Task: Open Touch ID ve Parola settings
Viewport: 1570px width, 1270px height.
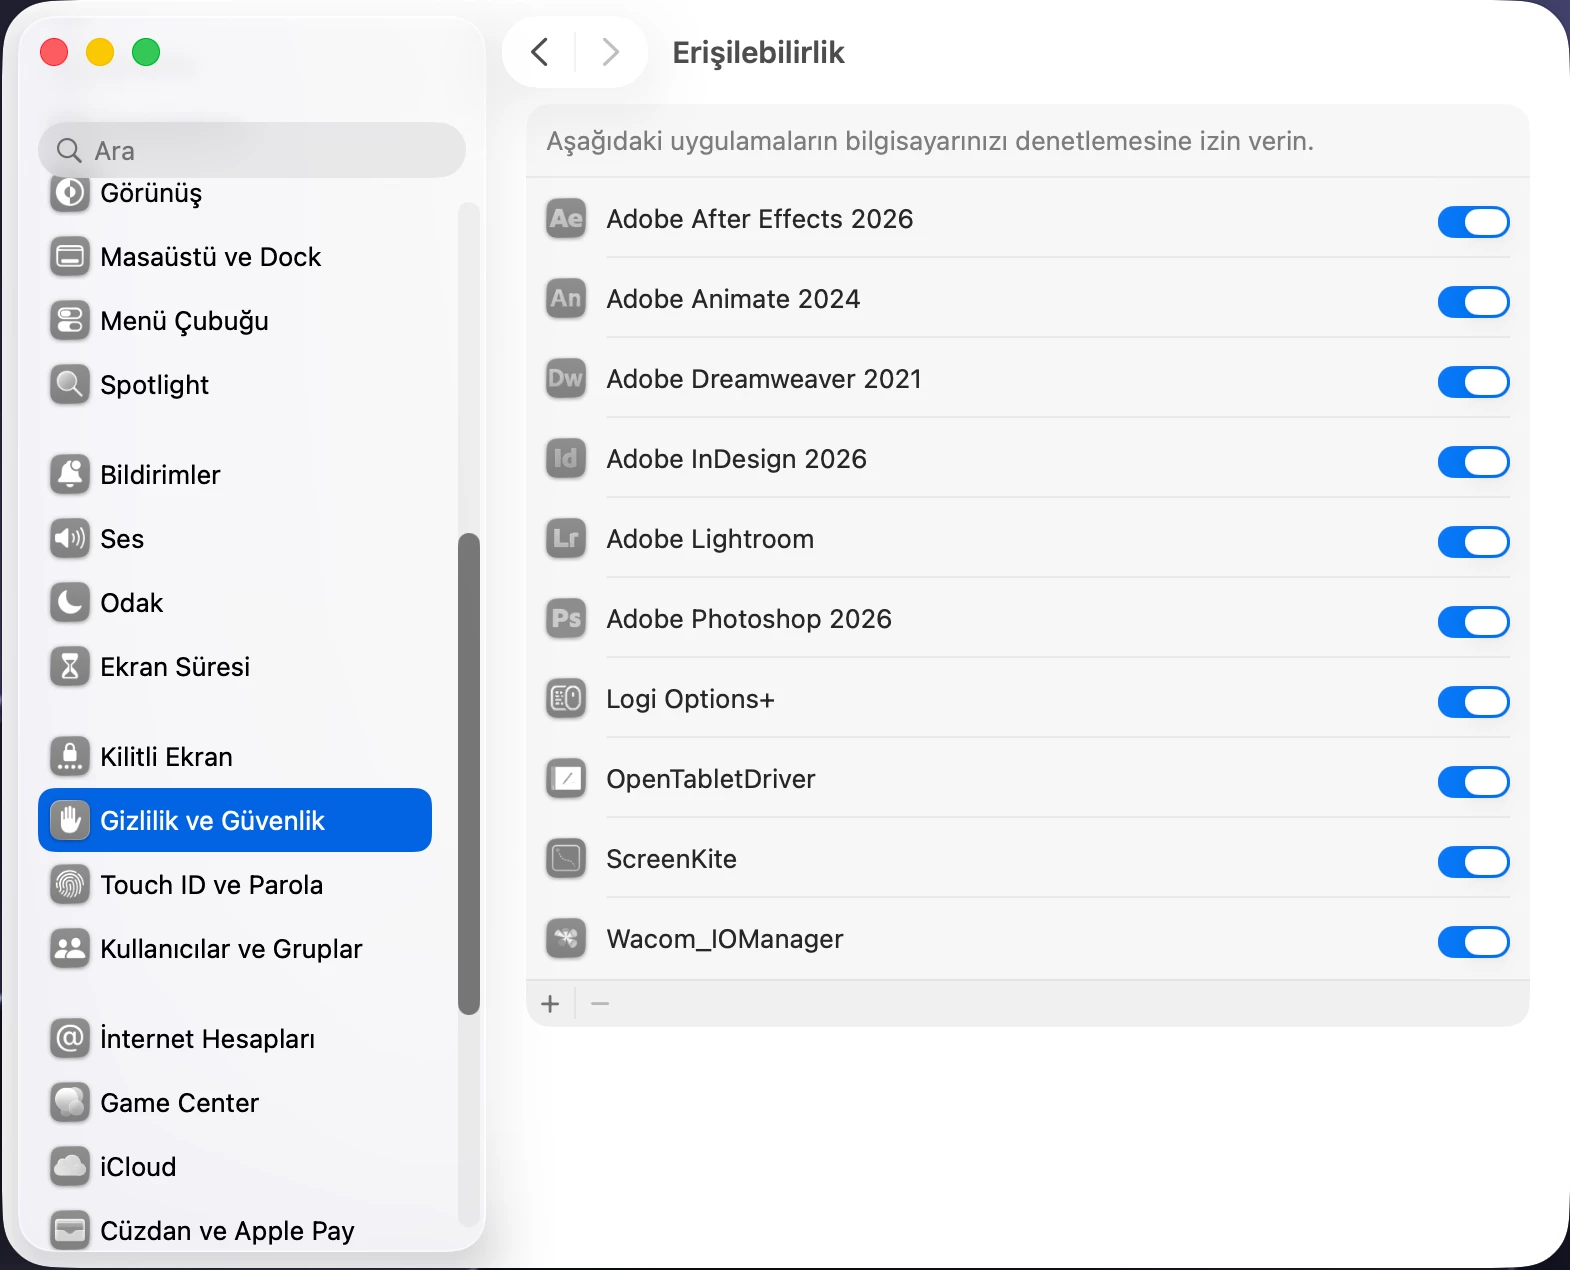Action: point(235,885)
